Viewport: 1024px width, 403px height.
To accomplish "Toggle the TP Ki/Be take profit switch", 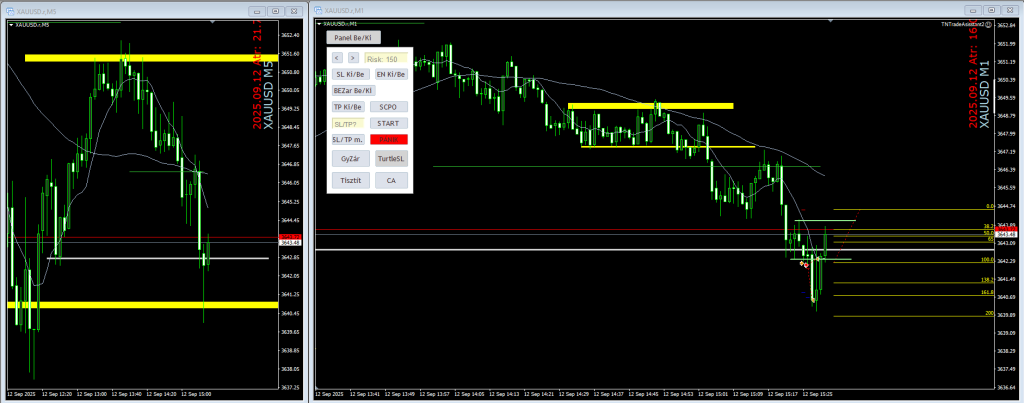I will [349, 106].
